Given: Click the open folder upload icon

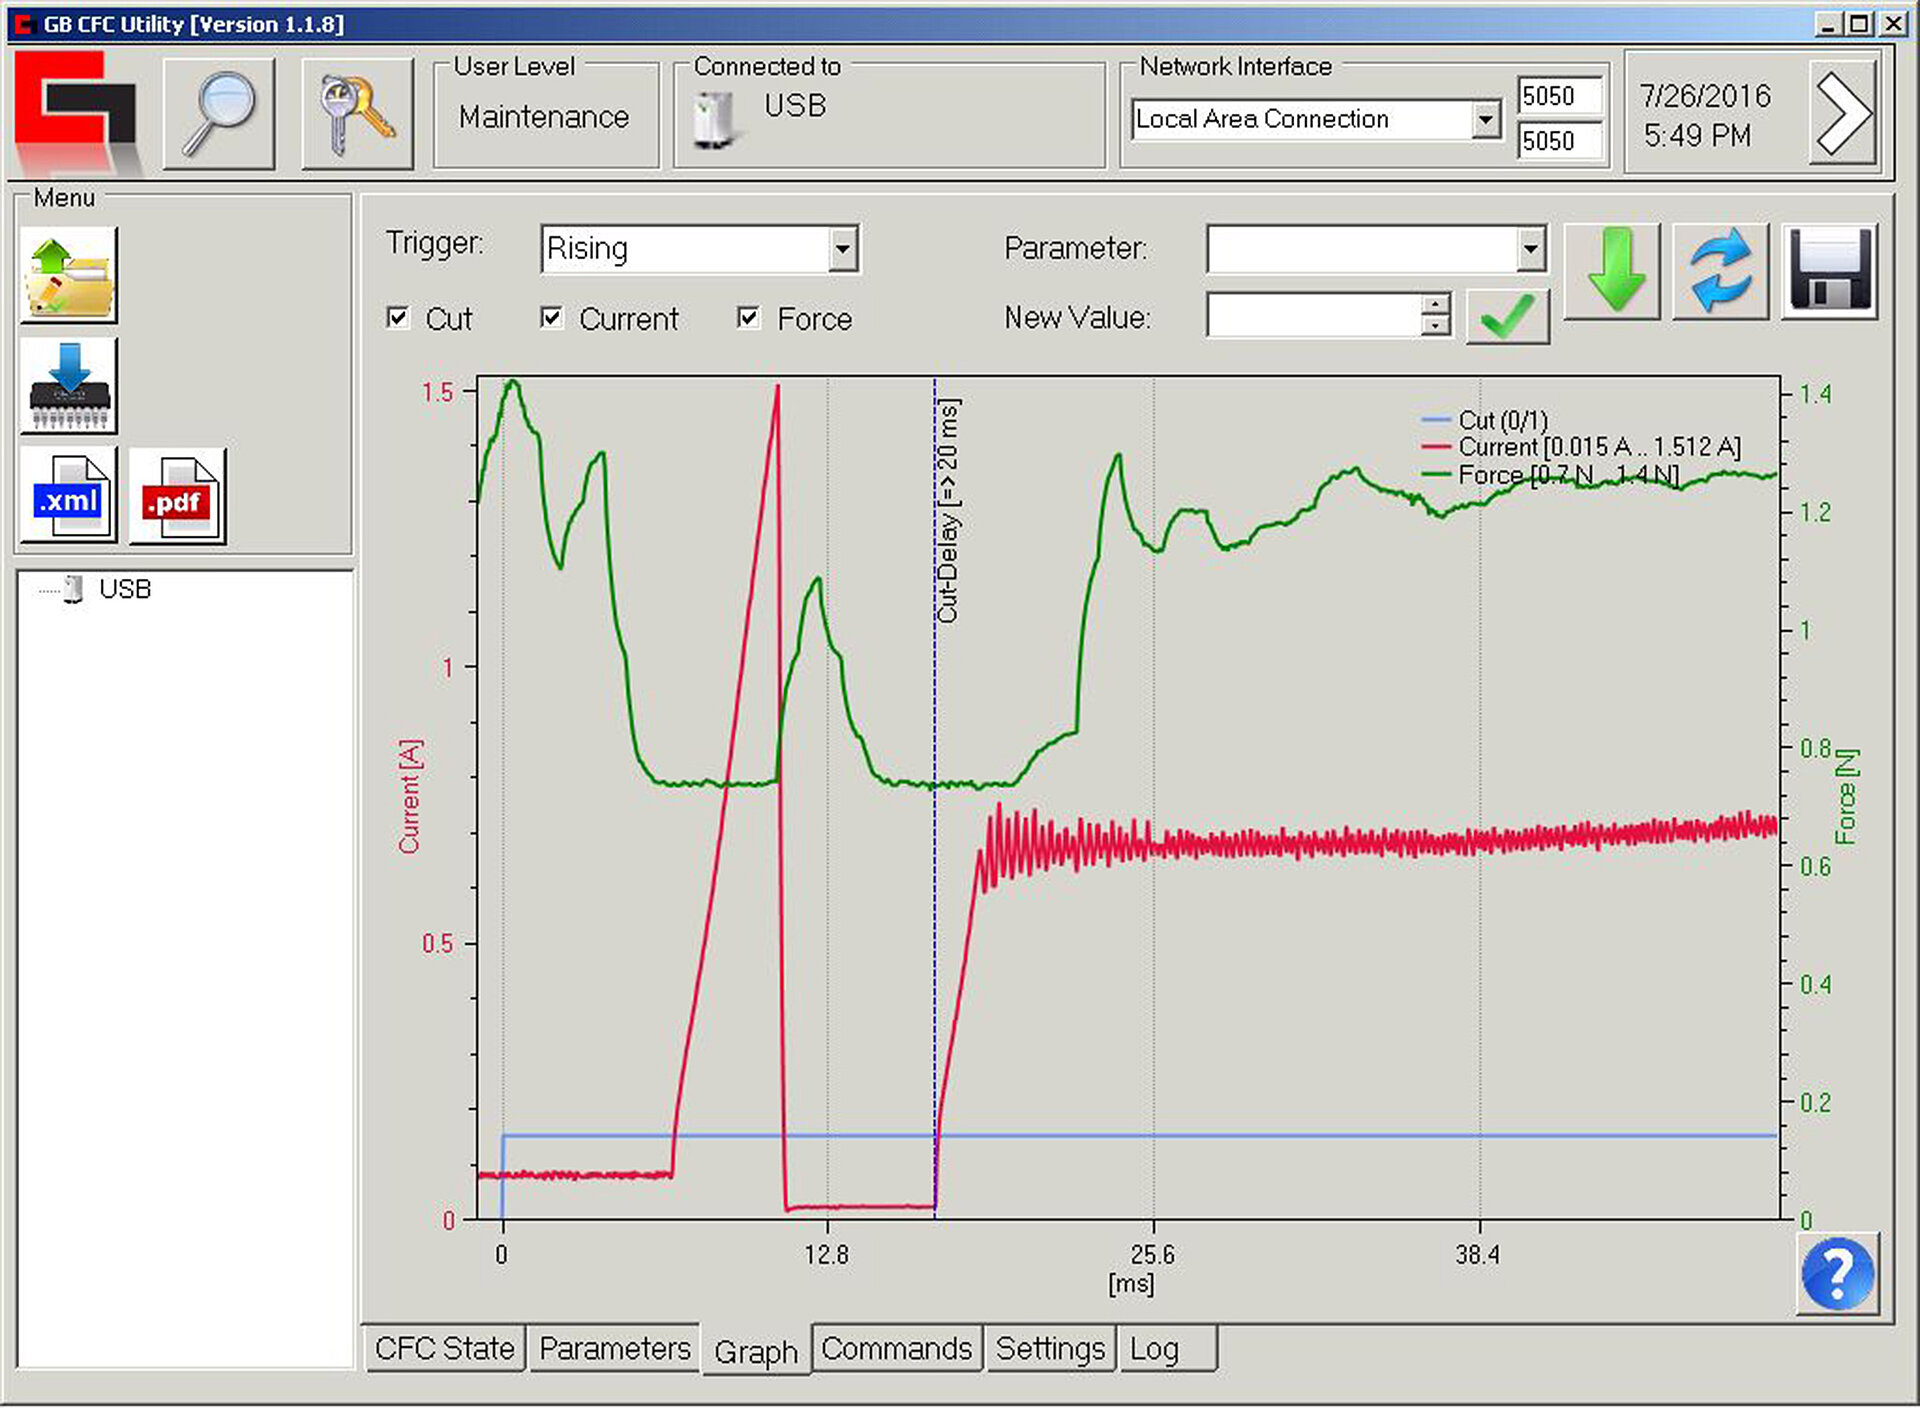Looking at the screenshot, I should 69,275.
